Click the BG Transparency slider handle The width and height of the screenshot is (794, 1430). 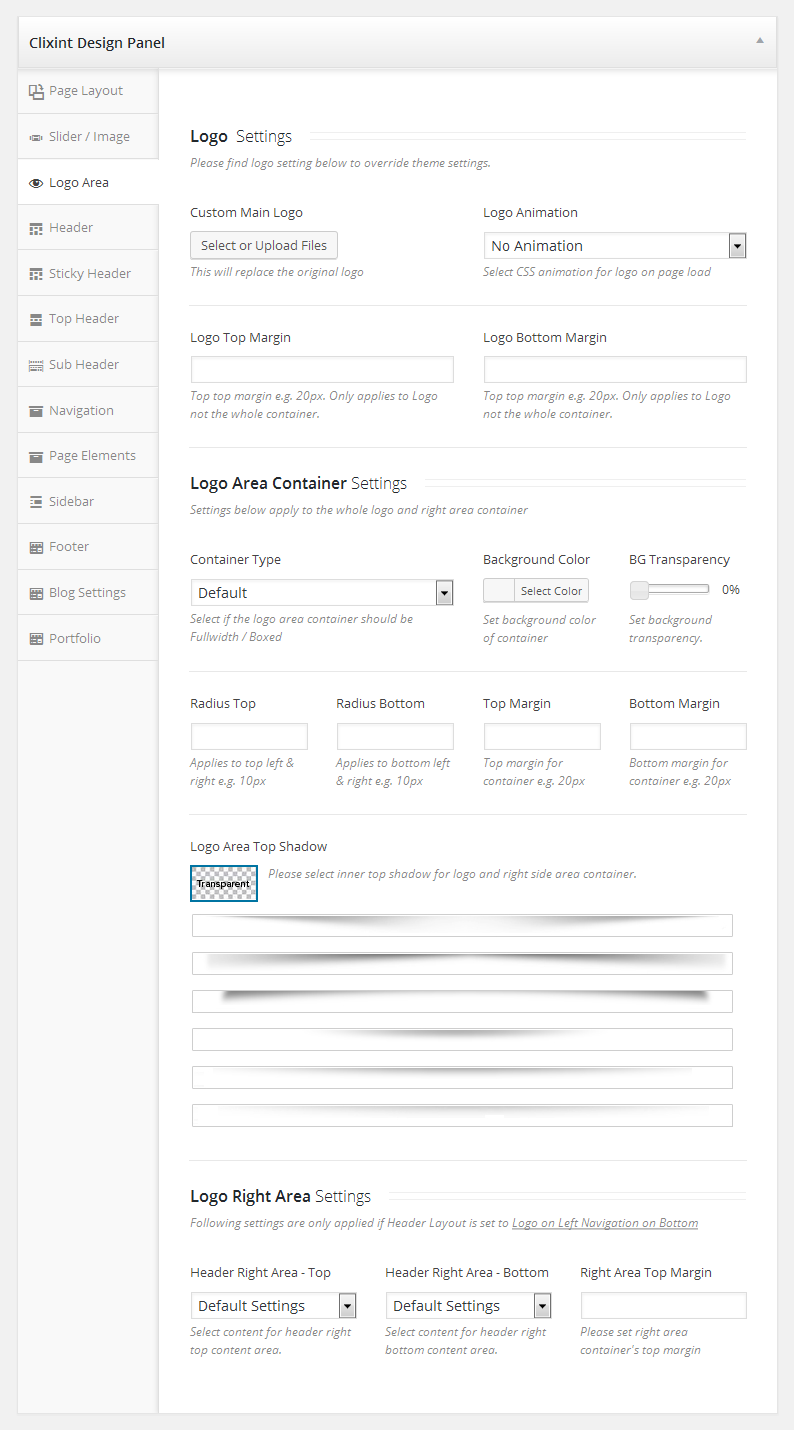(639, 590)
